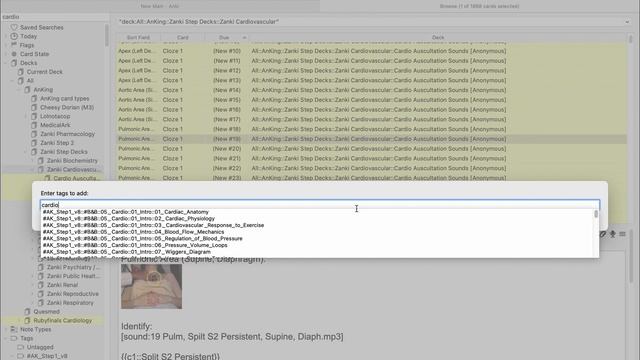
Task: Select the Cardiovascular_Response_to_Exercise tag suggestion
Action: 153,225
